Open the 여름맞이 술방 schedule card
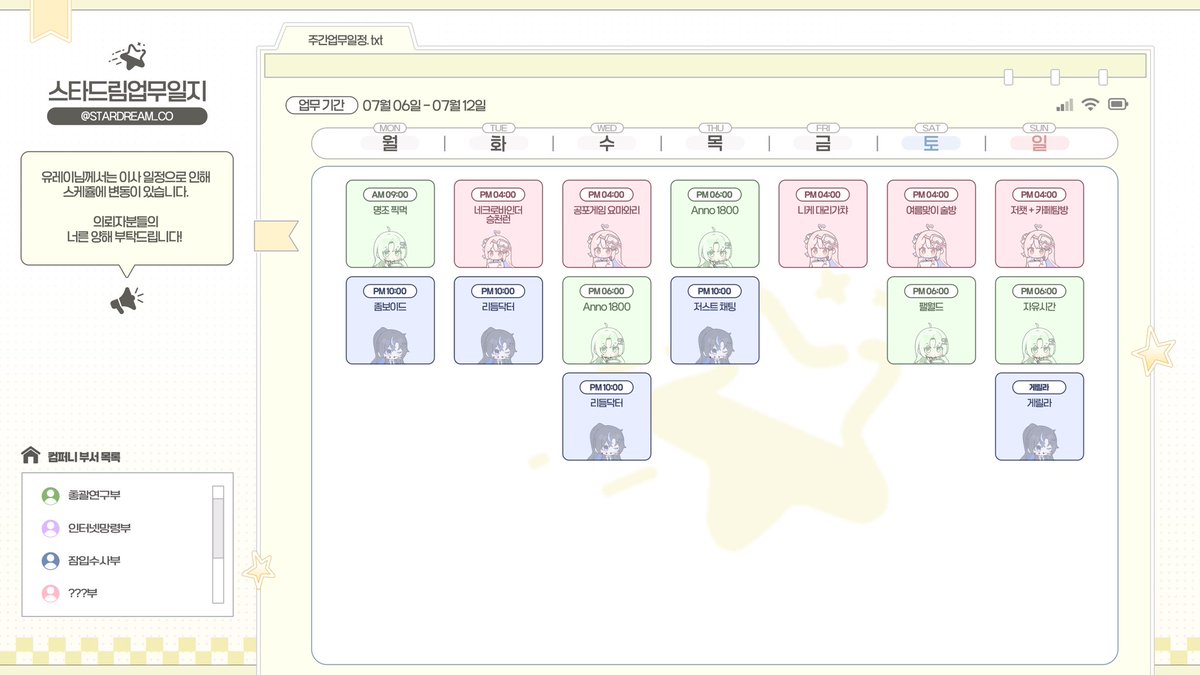This screenshot has width=1200, height=675. tap(931, 224)
